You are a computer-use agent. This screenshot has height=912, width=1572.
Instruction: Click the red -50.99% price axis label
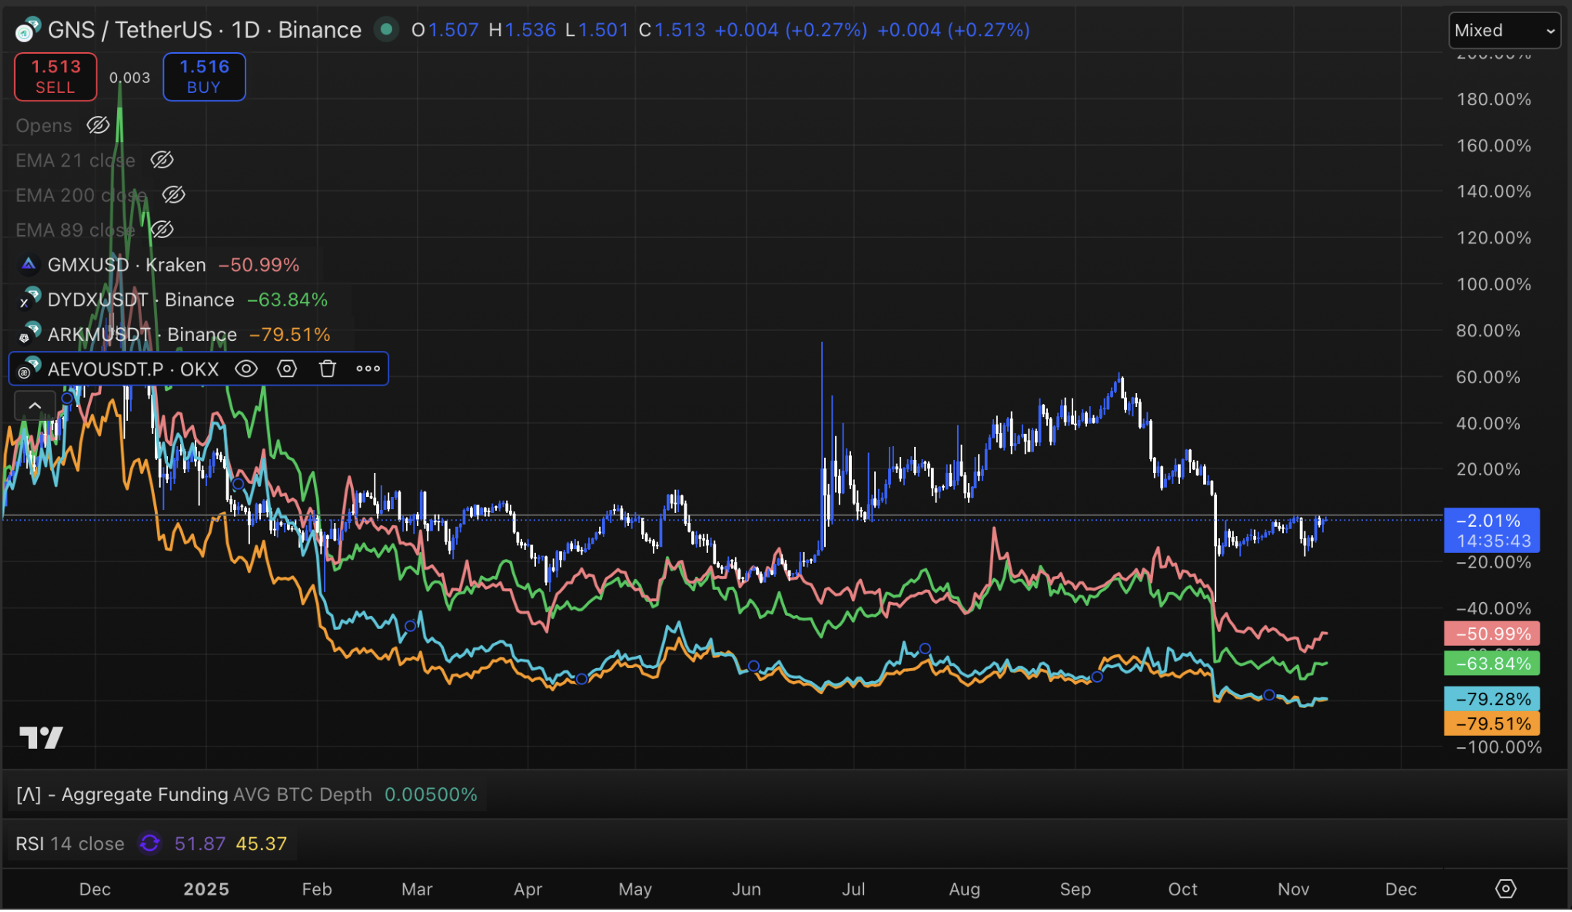(1492, 634)
